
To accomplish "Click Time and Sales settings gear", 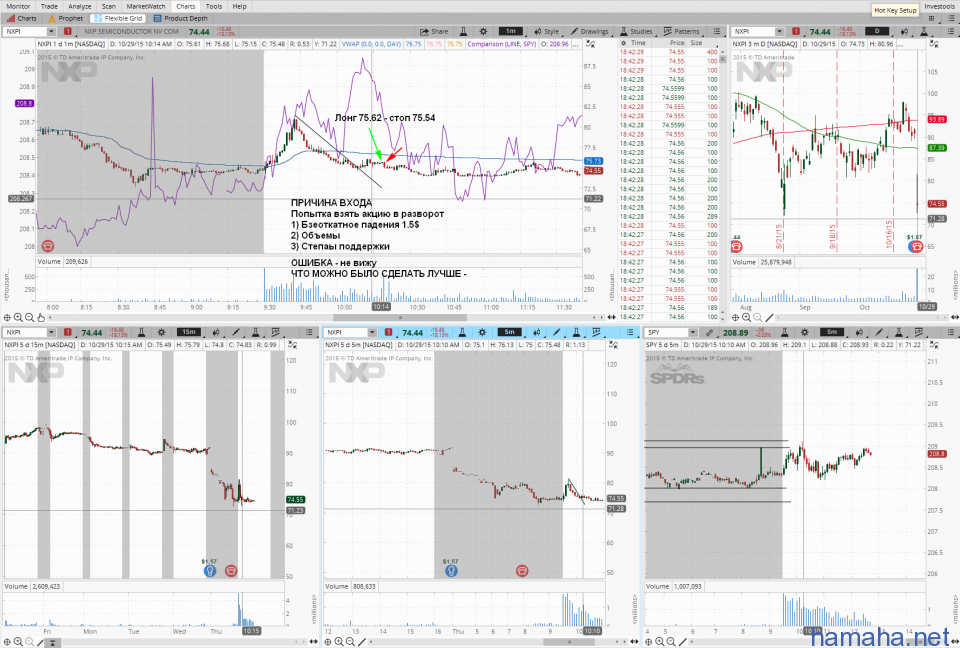I will 623,43.
